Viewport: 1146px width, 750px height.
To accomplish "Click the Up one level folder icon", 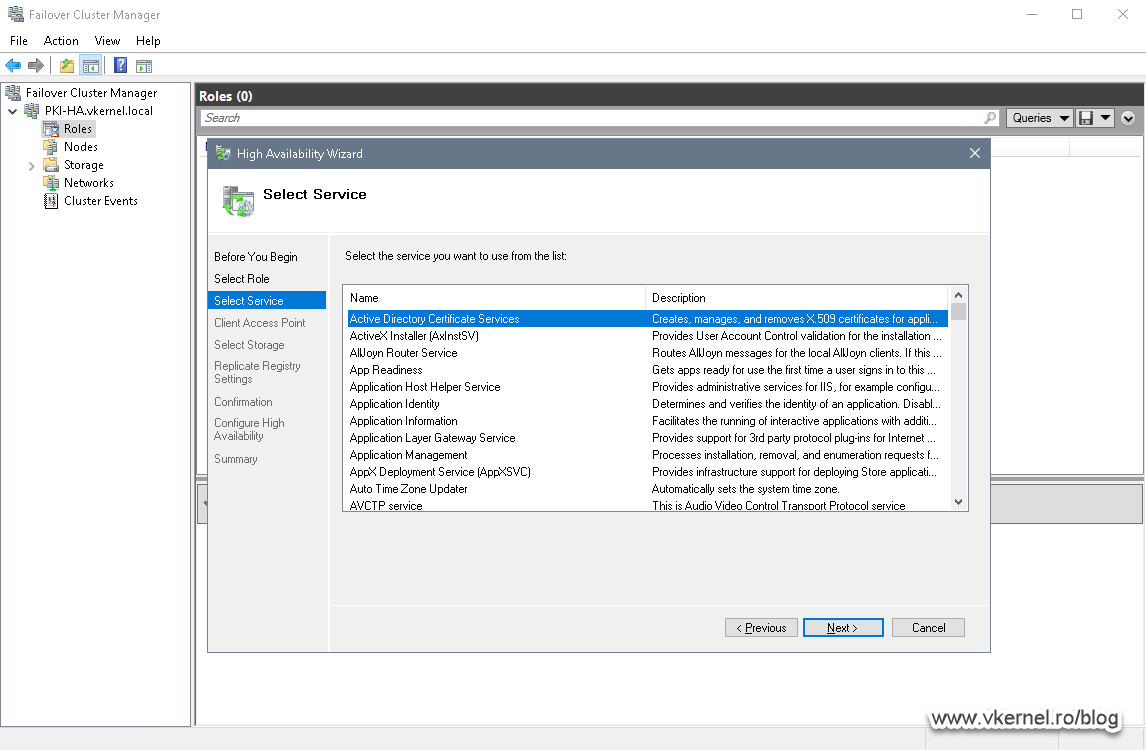I will point(67,66).
